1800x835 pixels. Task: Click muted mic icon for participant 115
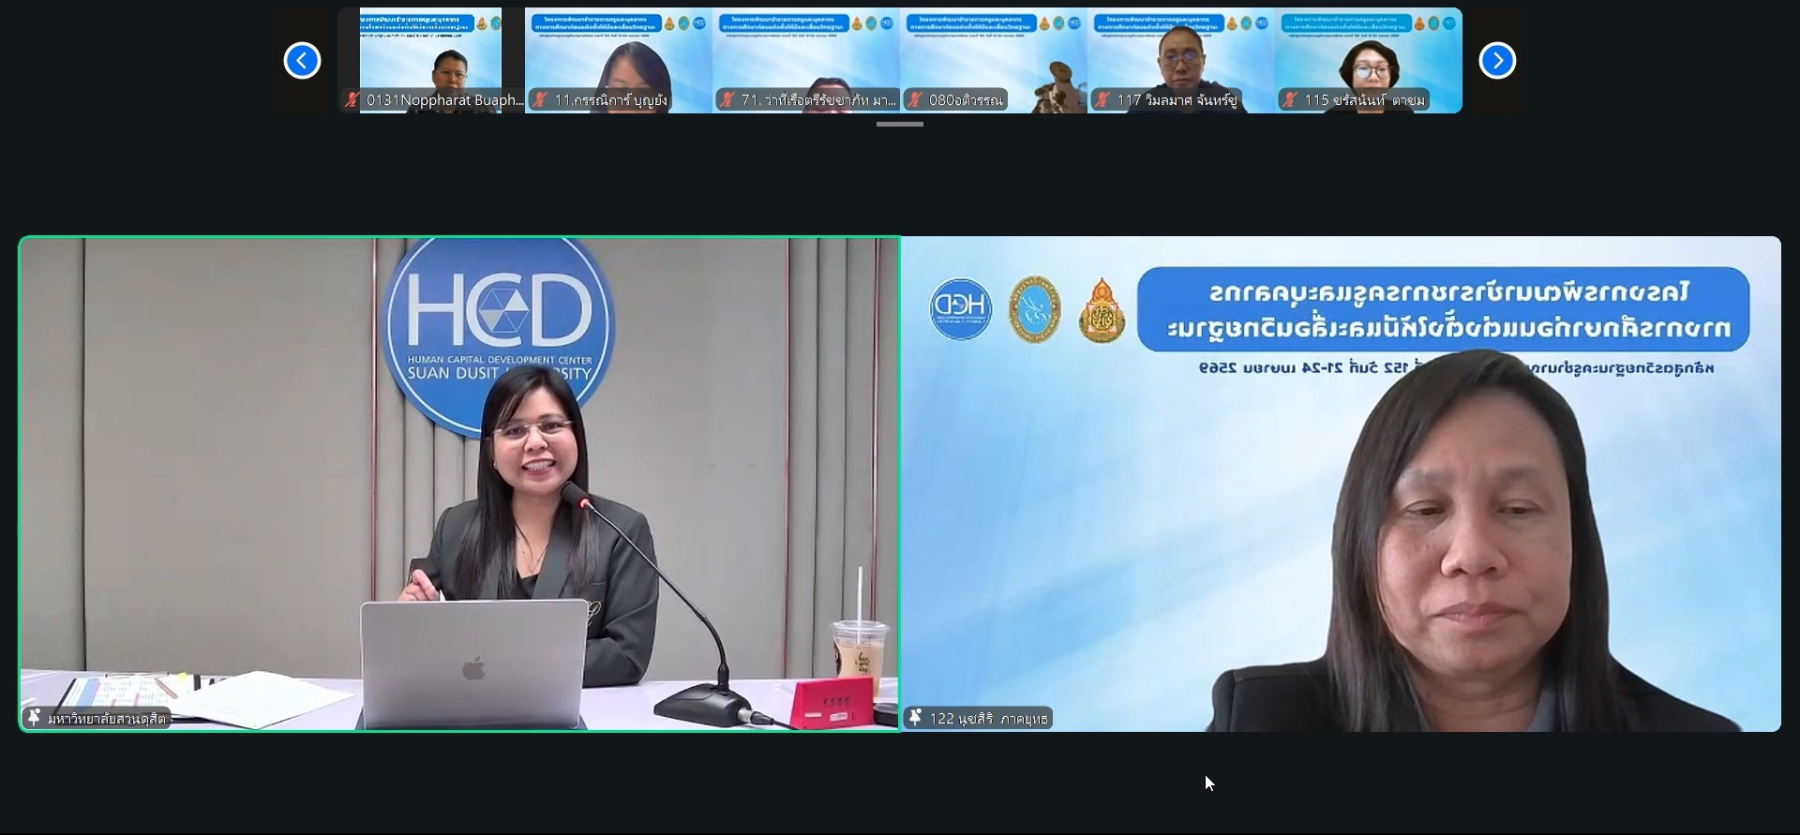click(x=1290, y=100)
